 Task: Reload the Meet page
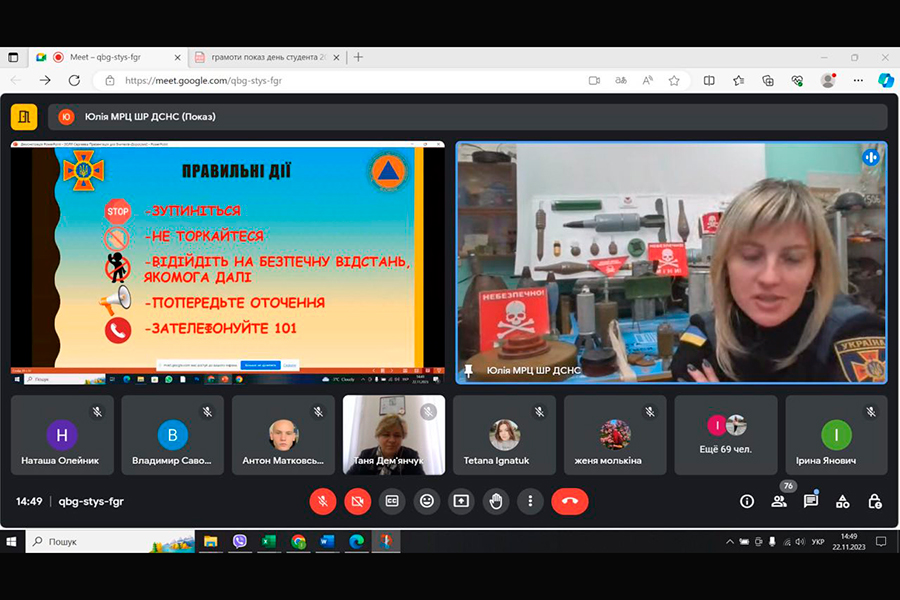[x=74, y=80]
